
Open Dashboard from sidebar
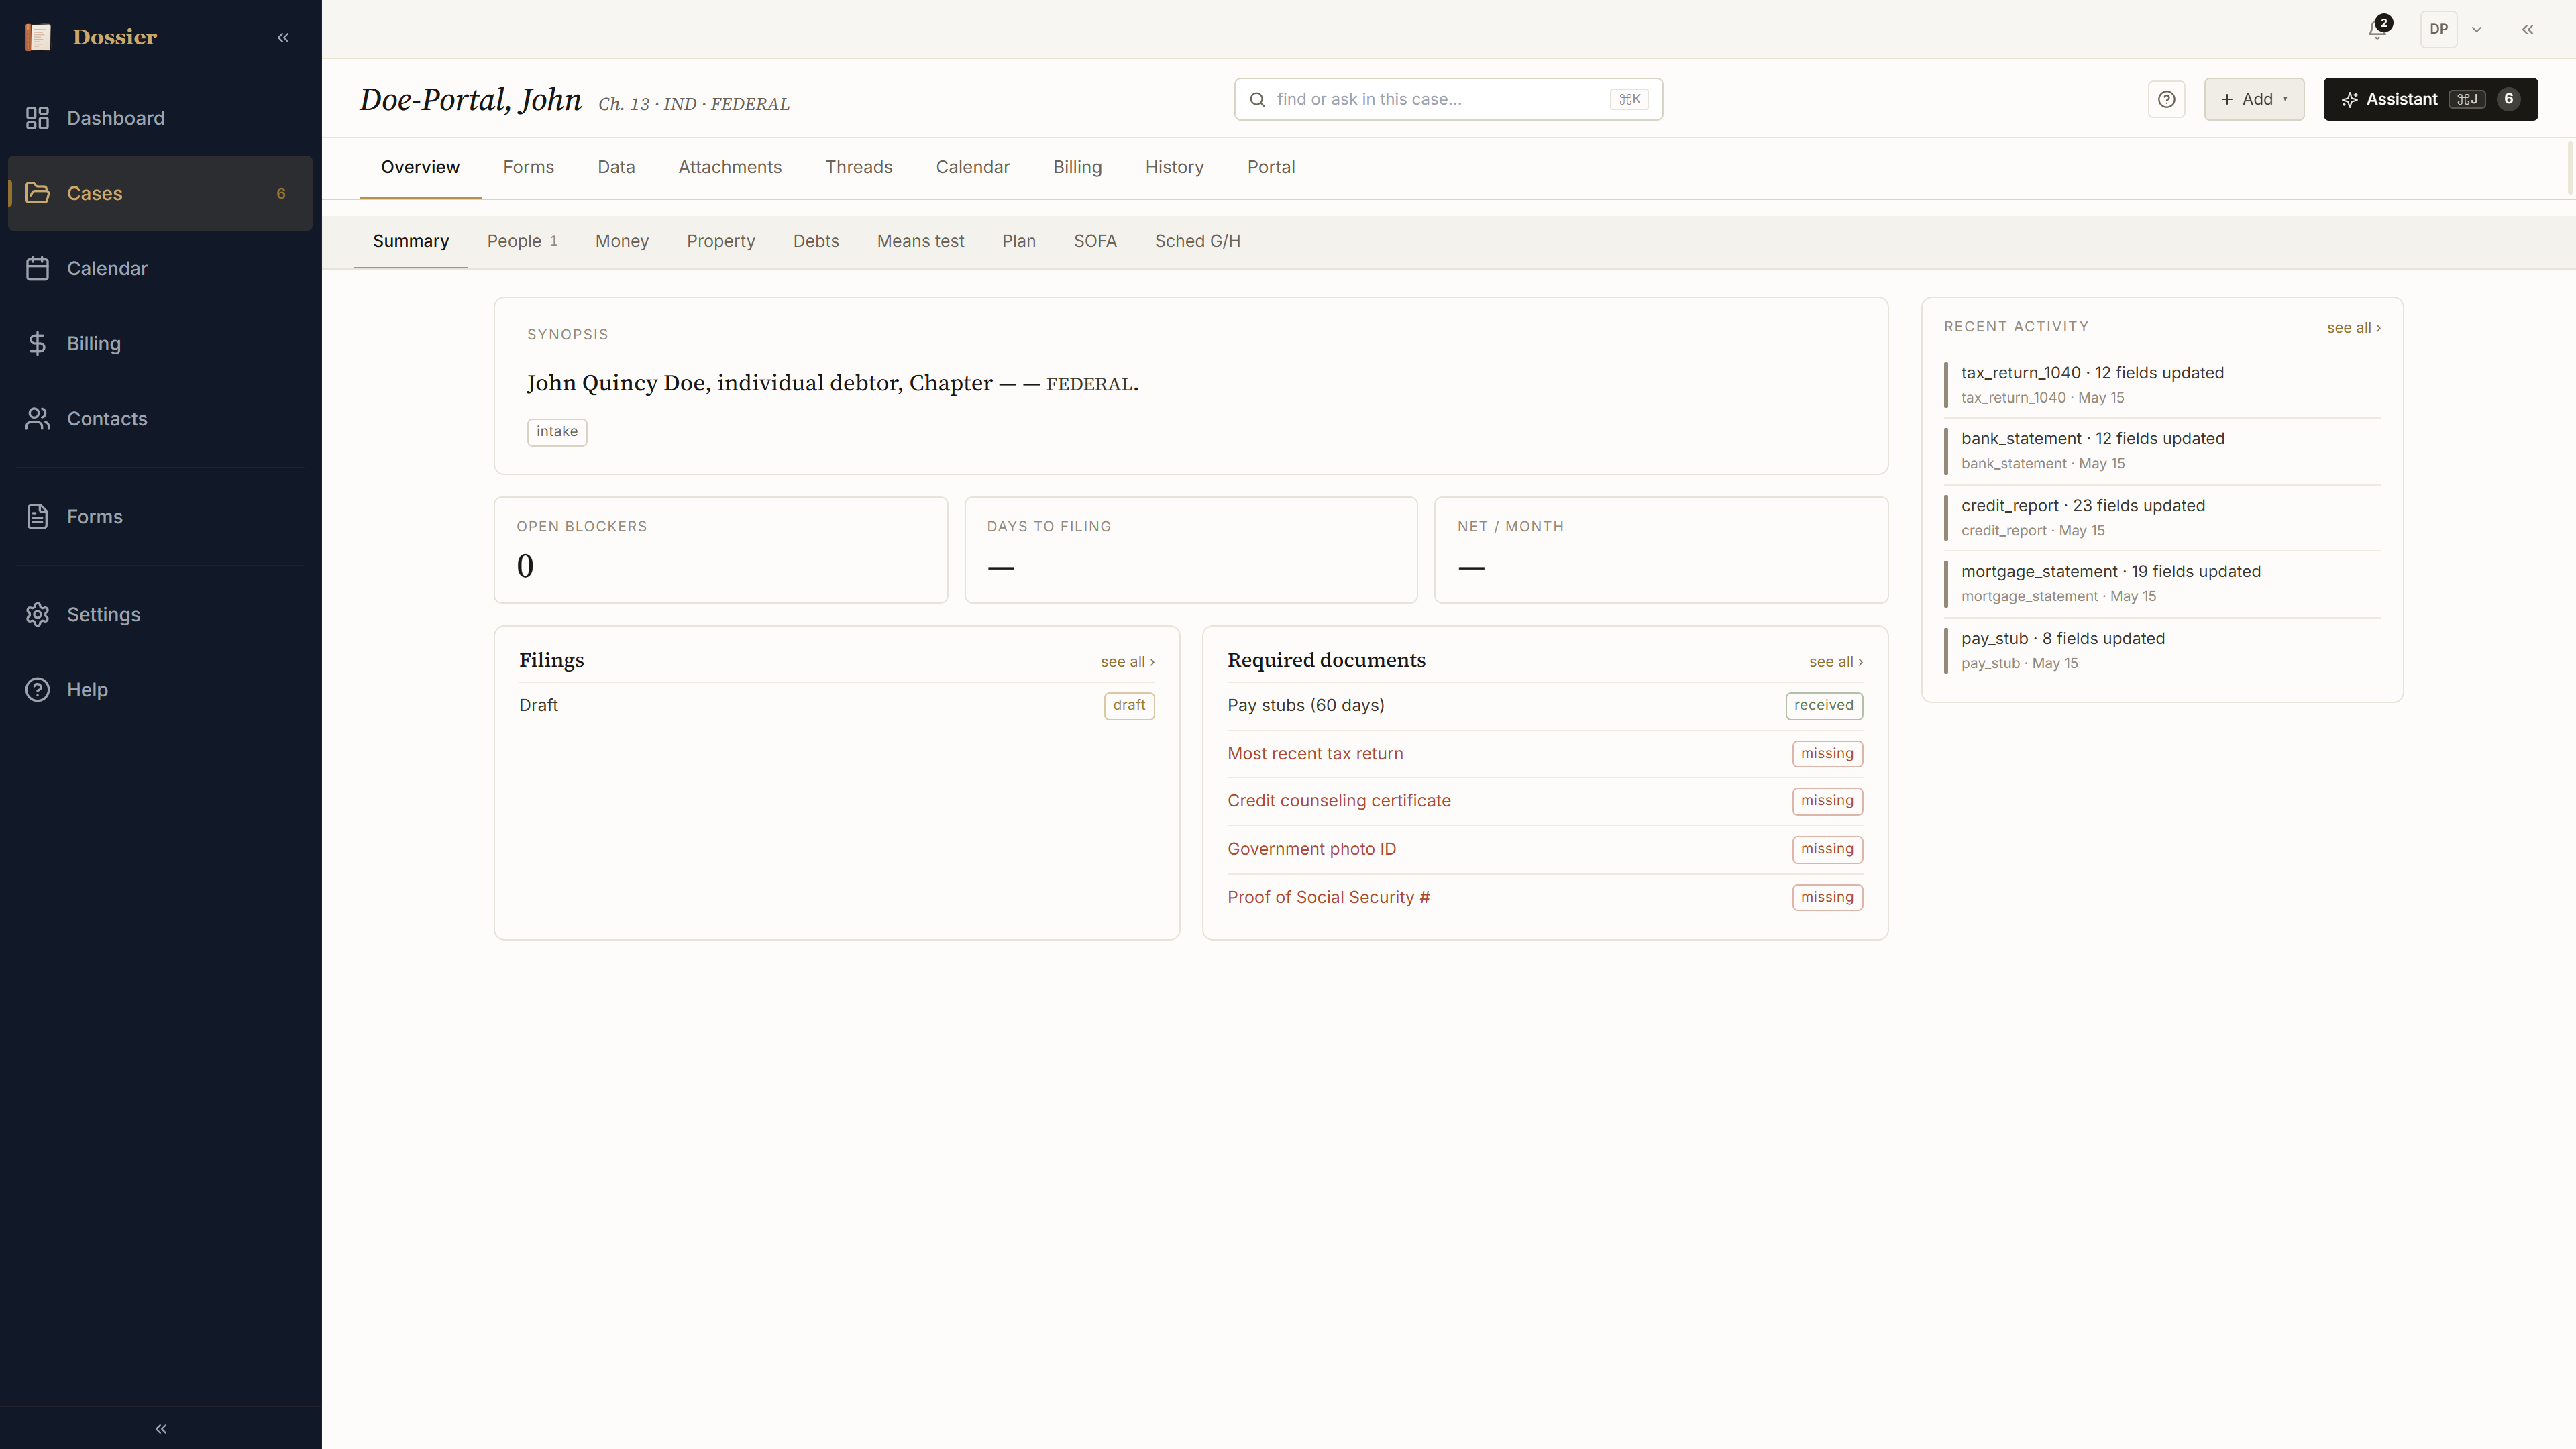tap(160, 118)
